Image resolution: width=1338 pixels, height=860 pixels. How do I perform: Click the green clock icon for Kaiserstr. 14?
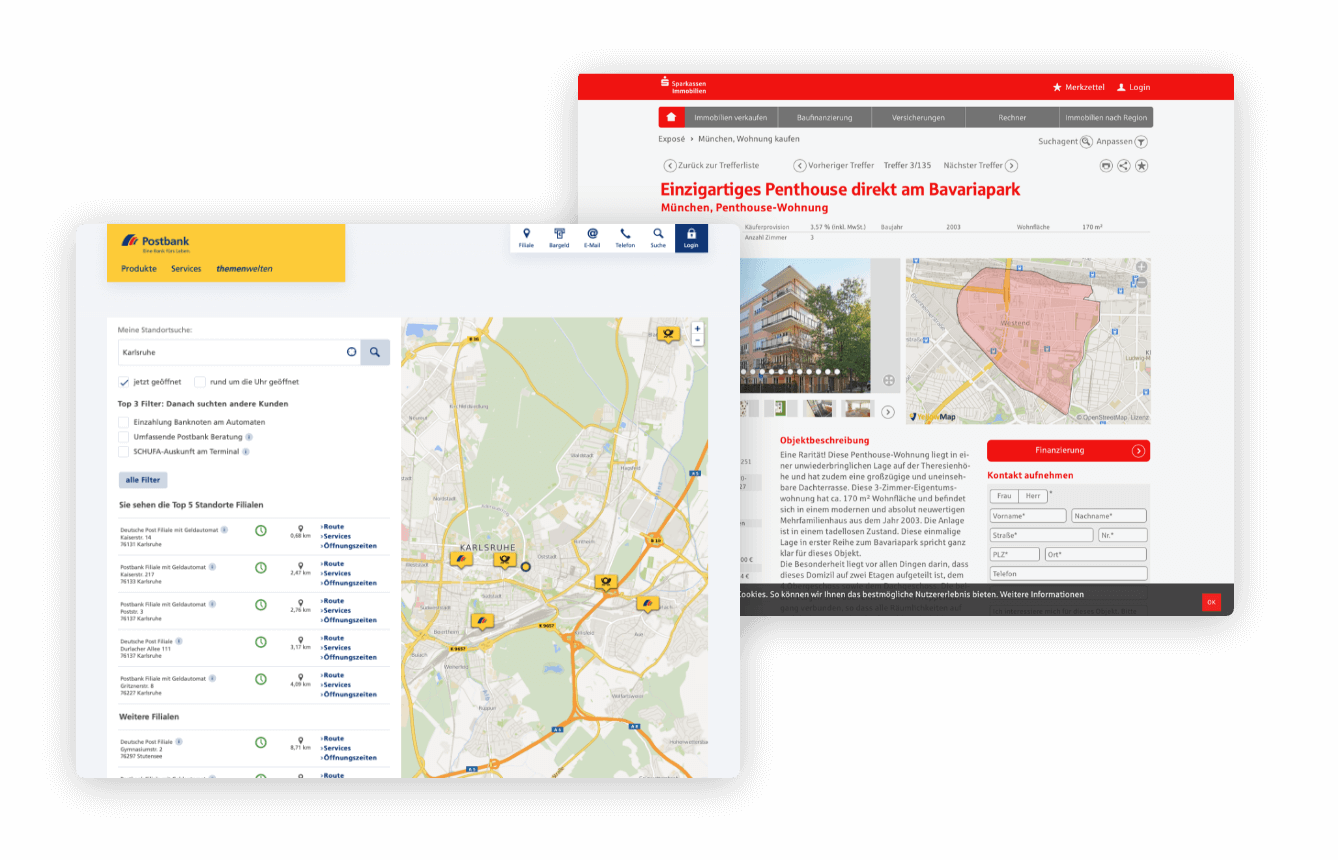click(260, 530)
